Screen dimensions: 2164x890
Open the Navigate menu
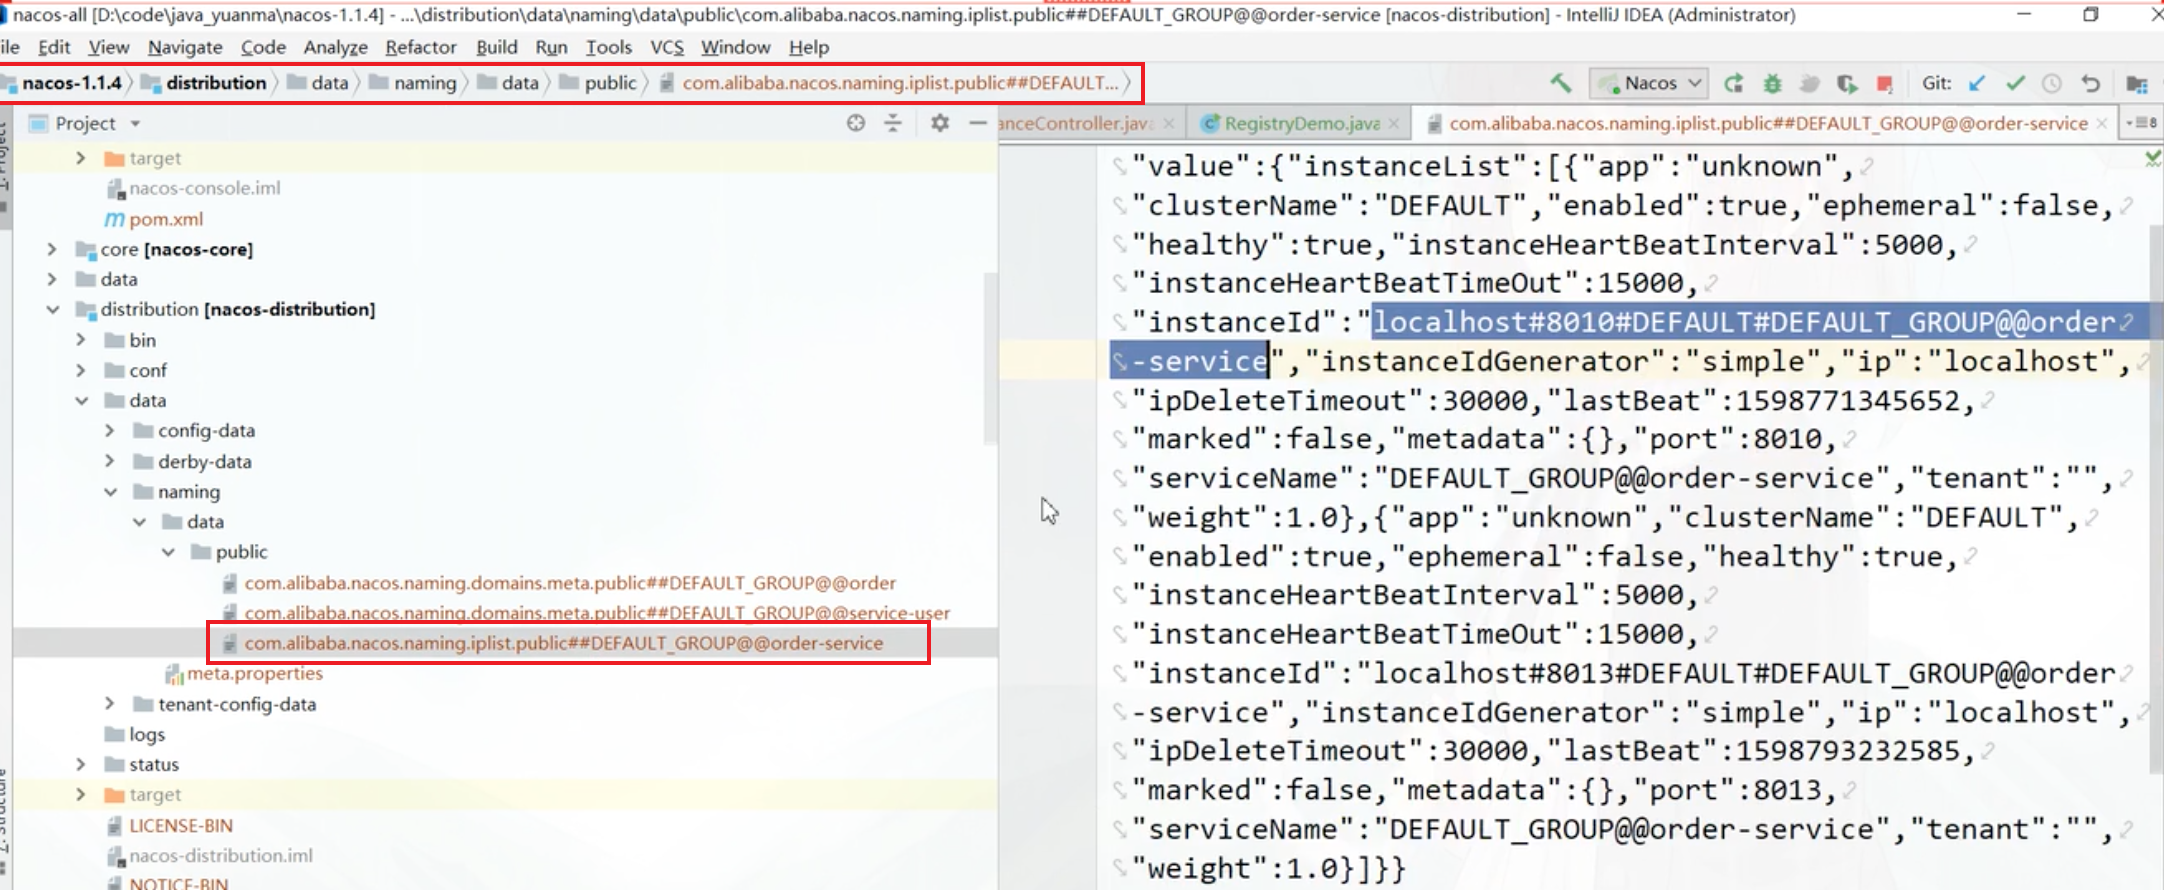tap(185, 47)
